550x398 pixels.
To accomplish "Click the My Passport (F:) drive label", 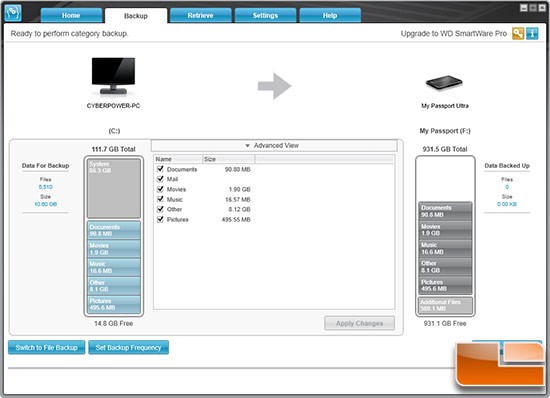I will [445, 131].
